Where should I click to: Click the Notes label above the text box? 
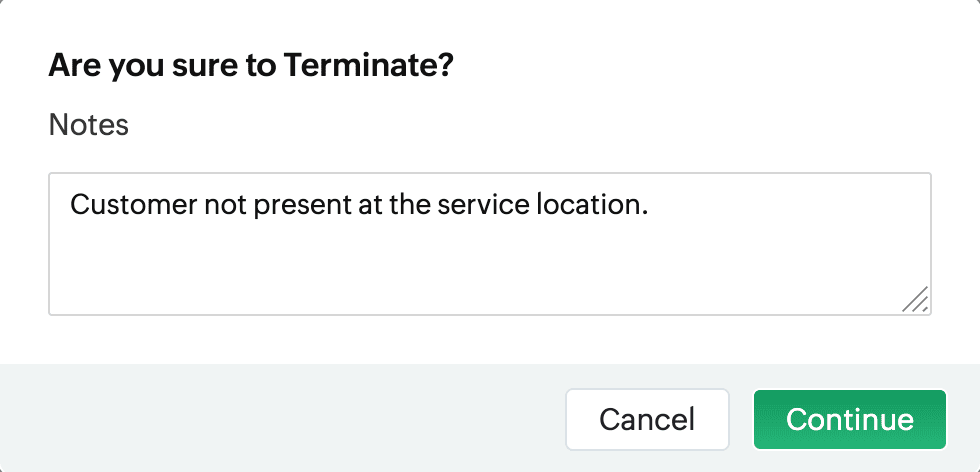click(x=88, y=125)
